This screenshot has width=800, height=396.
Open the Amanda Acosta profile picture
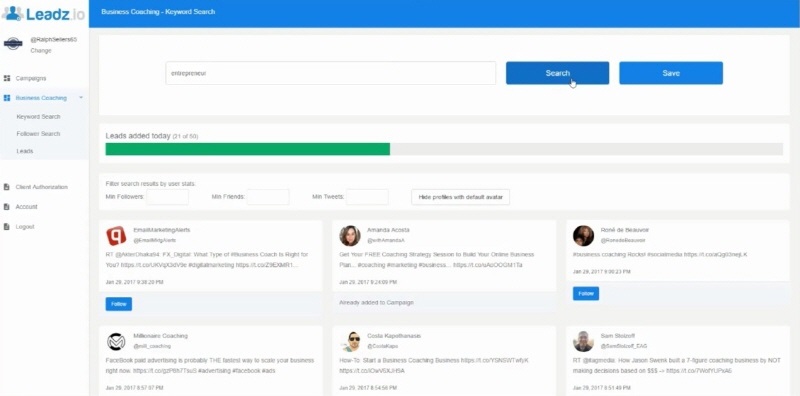pos(350,236)
